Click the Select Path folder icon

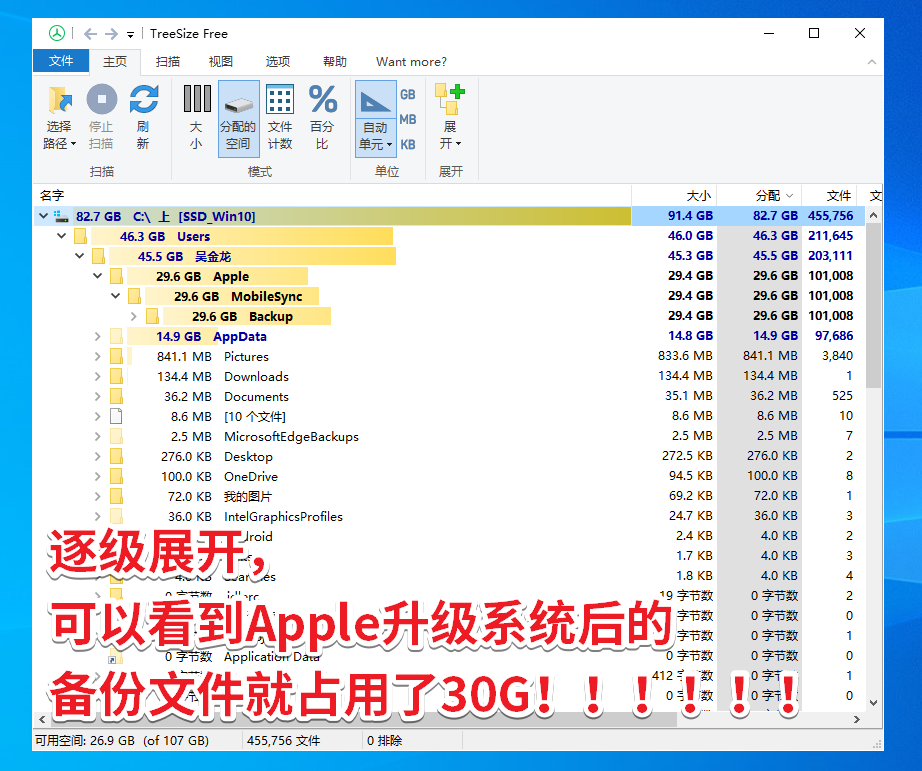pyautogui.click(x=59, y=99)
